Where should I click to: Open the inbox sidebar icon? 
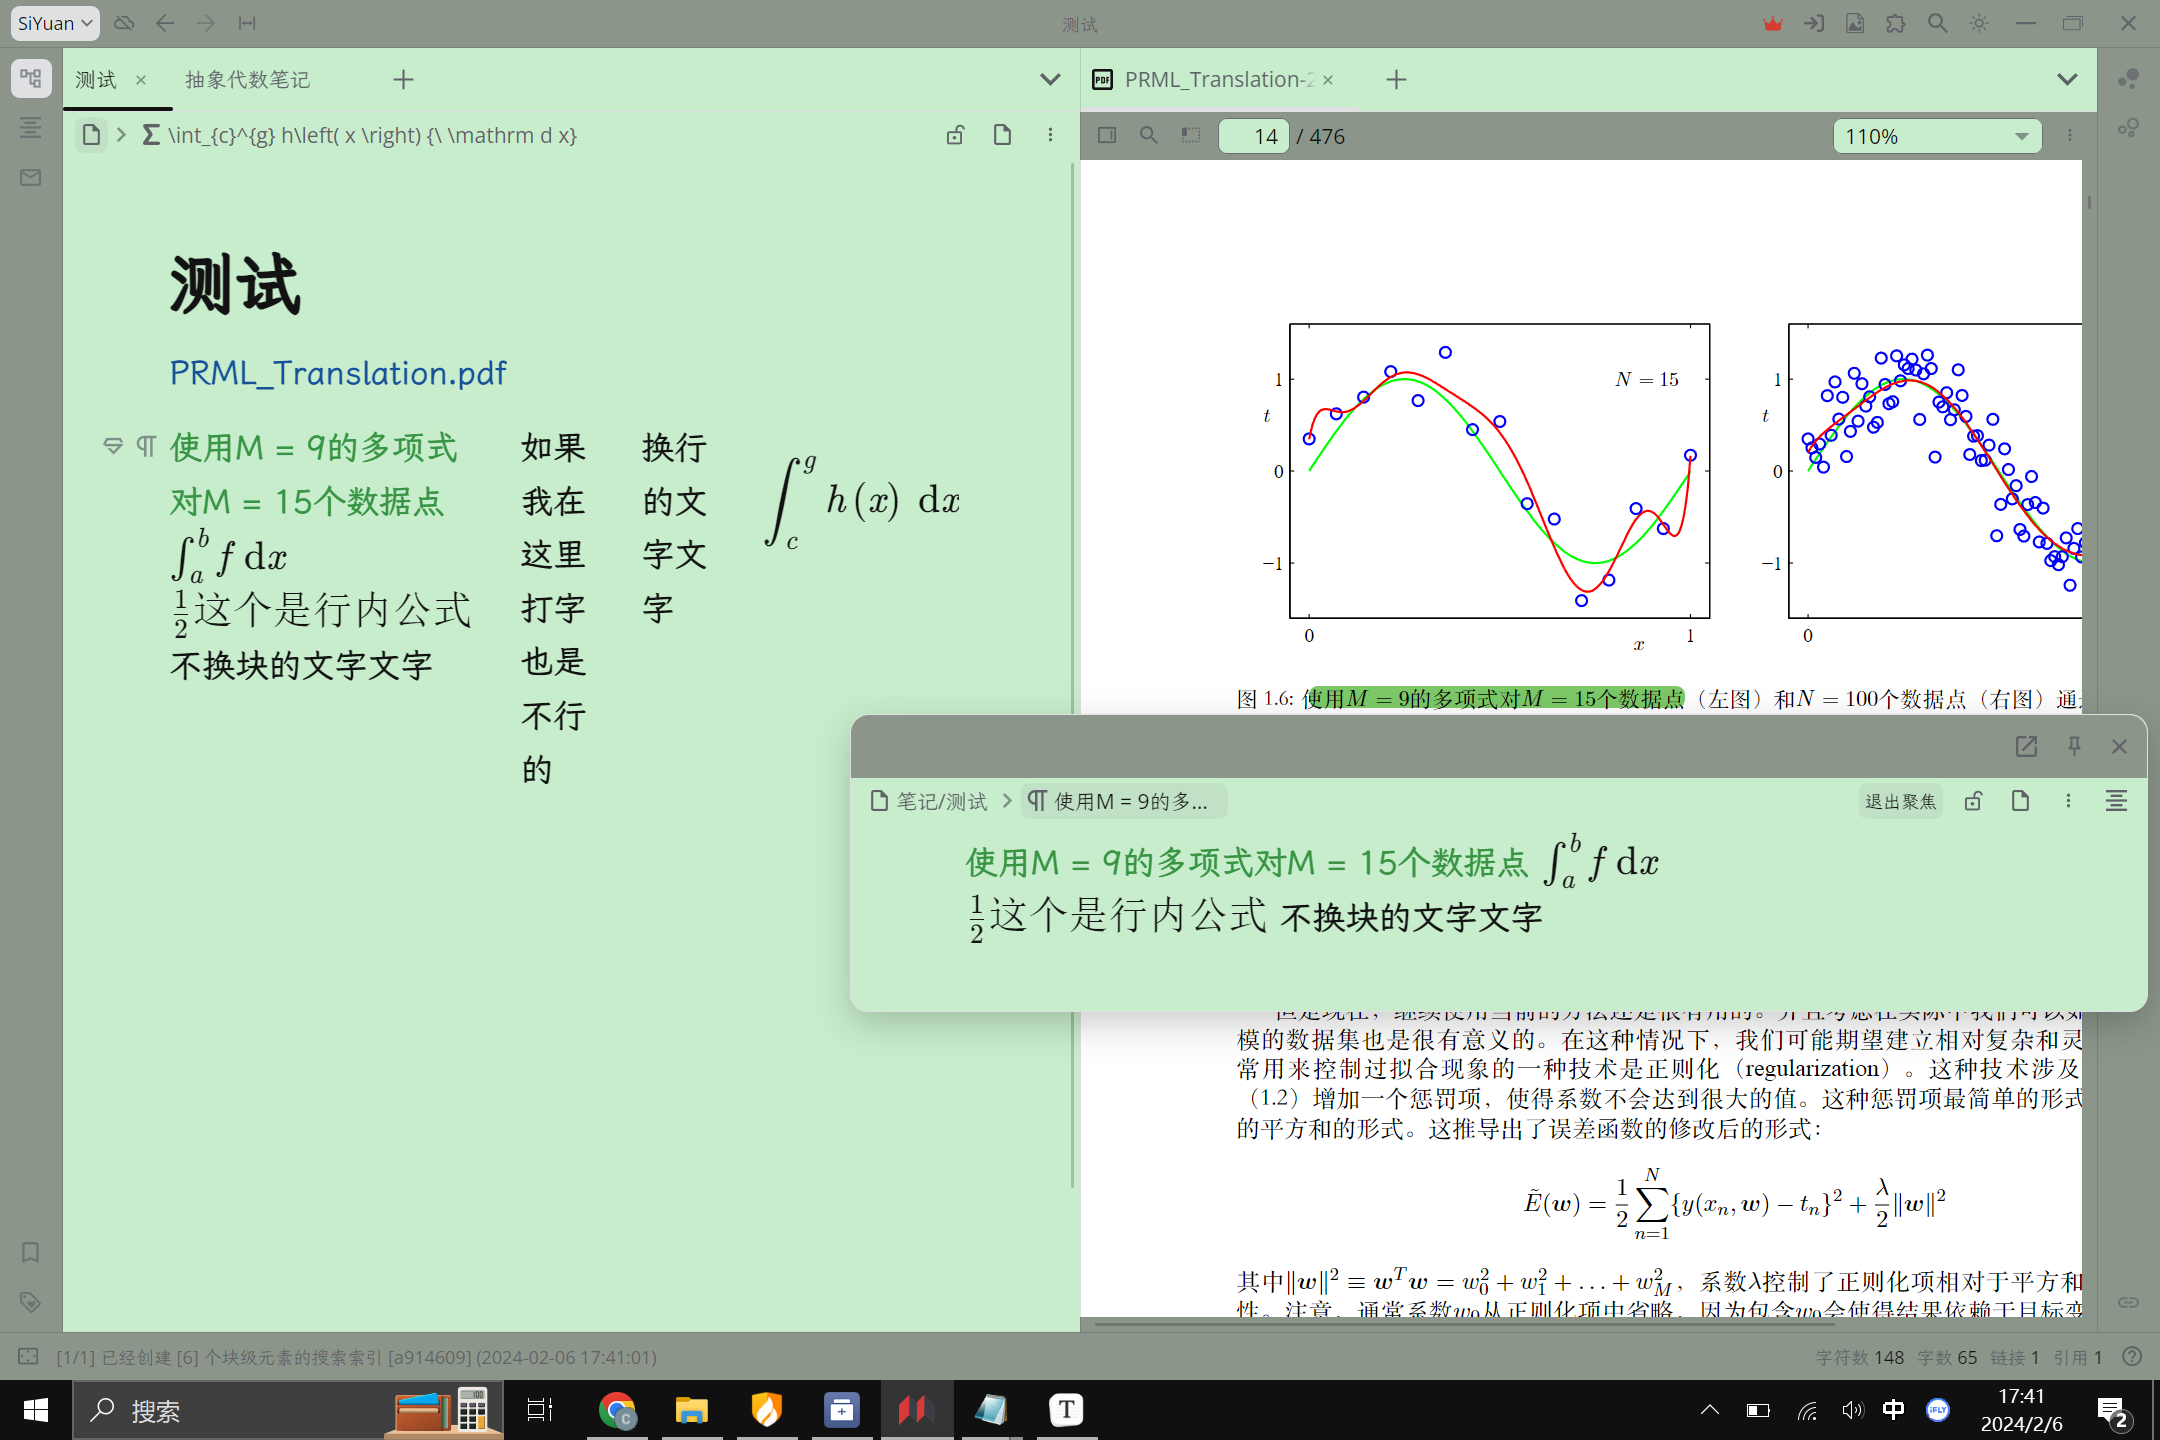(x=31, y=177)
